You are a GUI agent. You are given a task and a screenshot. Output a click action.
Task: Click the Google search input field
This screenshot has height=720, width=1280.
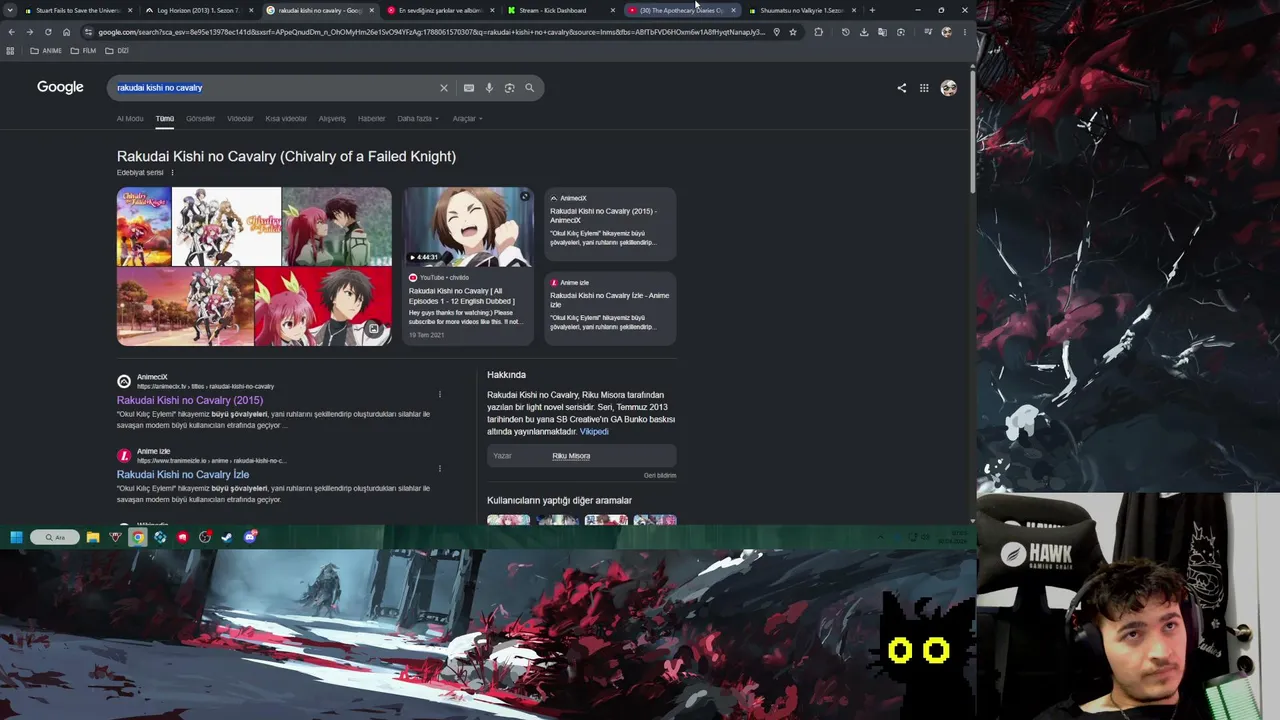click(x=275, y=88)
